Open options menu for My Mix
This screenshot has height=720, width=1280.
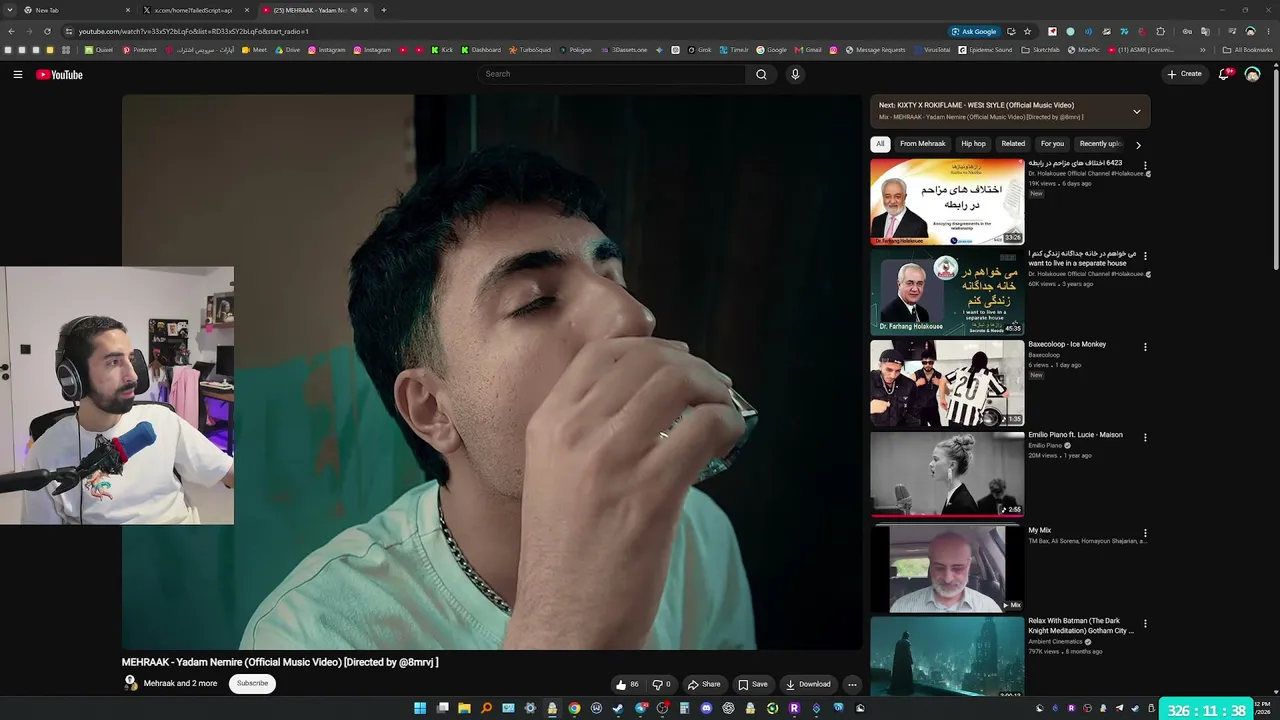(1145, 533)
